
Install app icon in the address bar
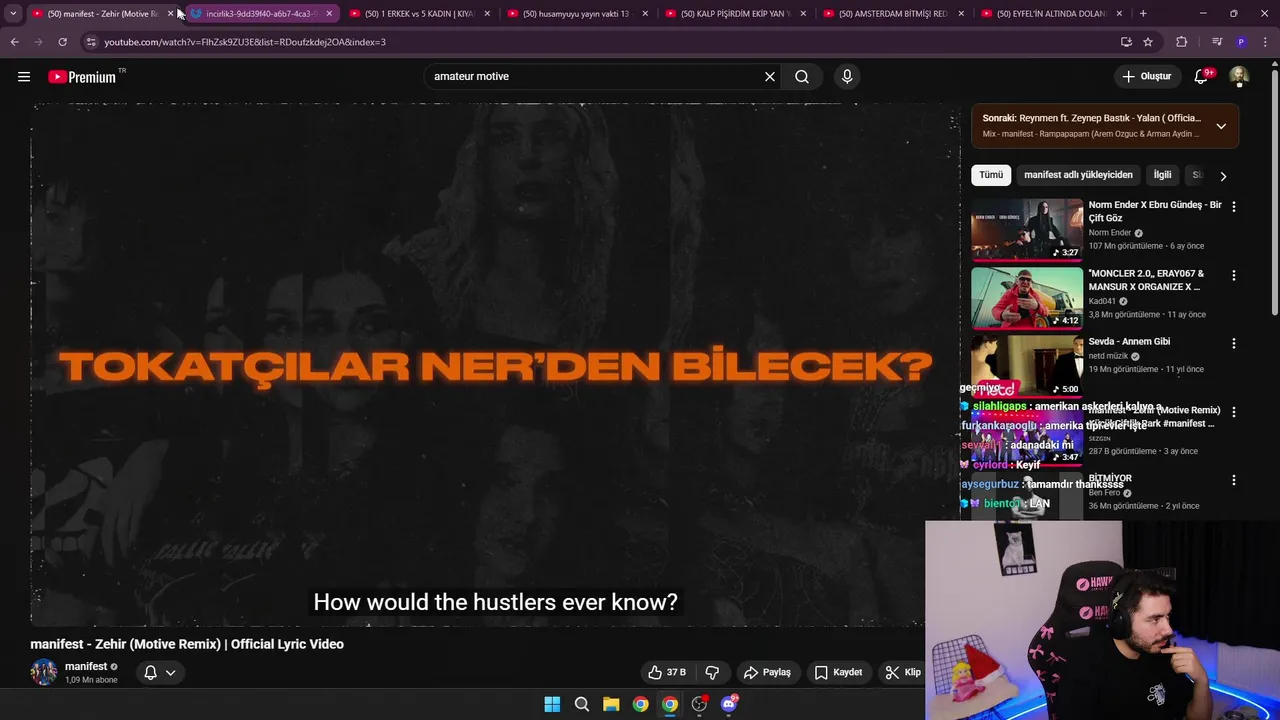(1126, 42)
